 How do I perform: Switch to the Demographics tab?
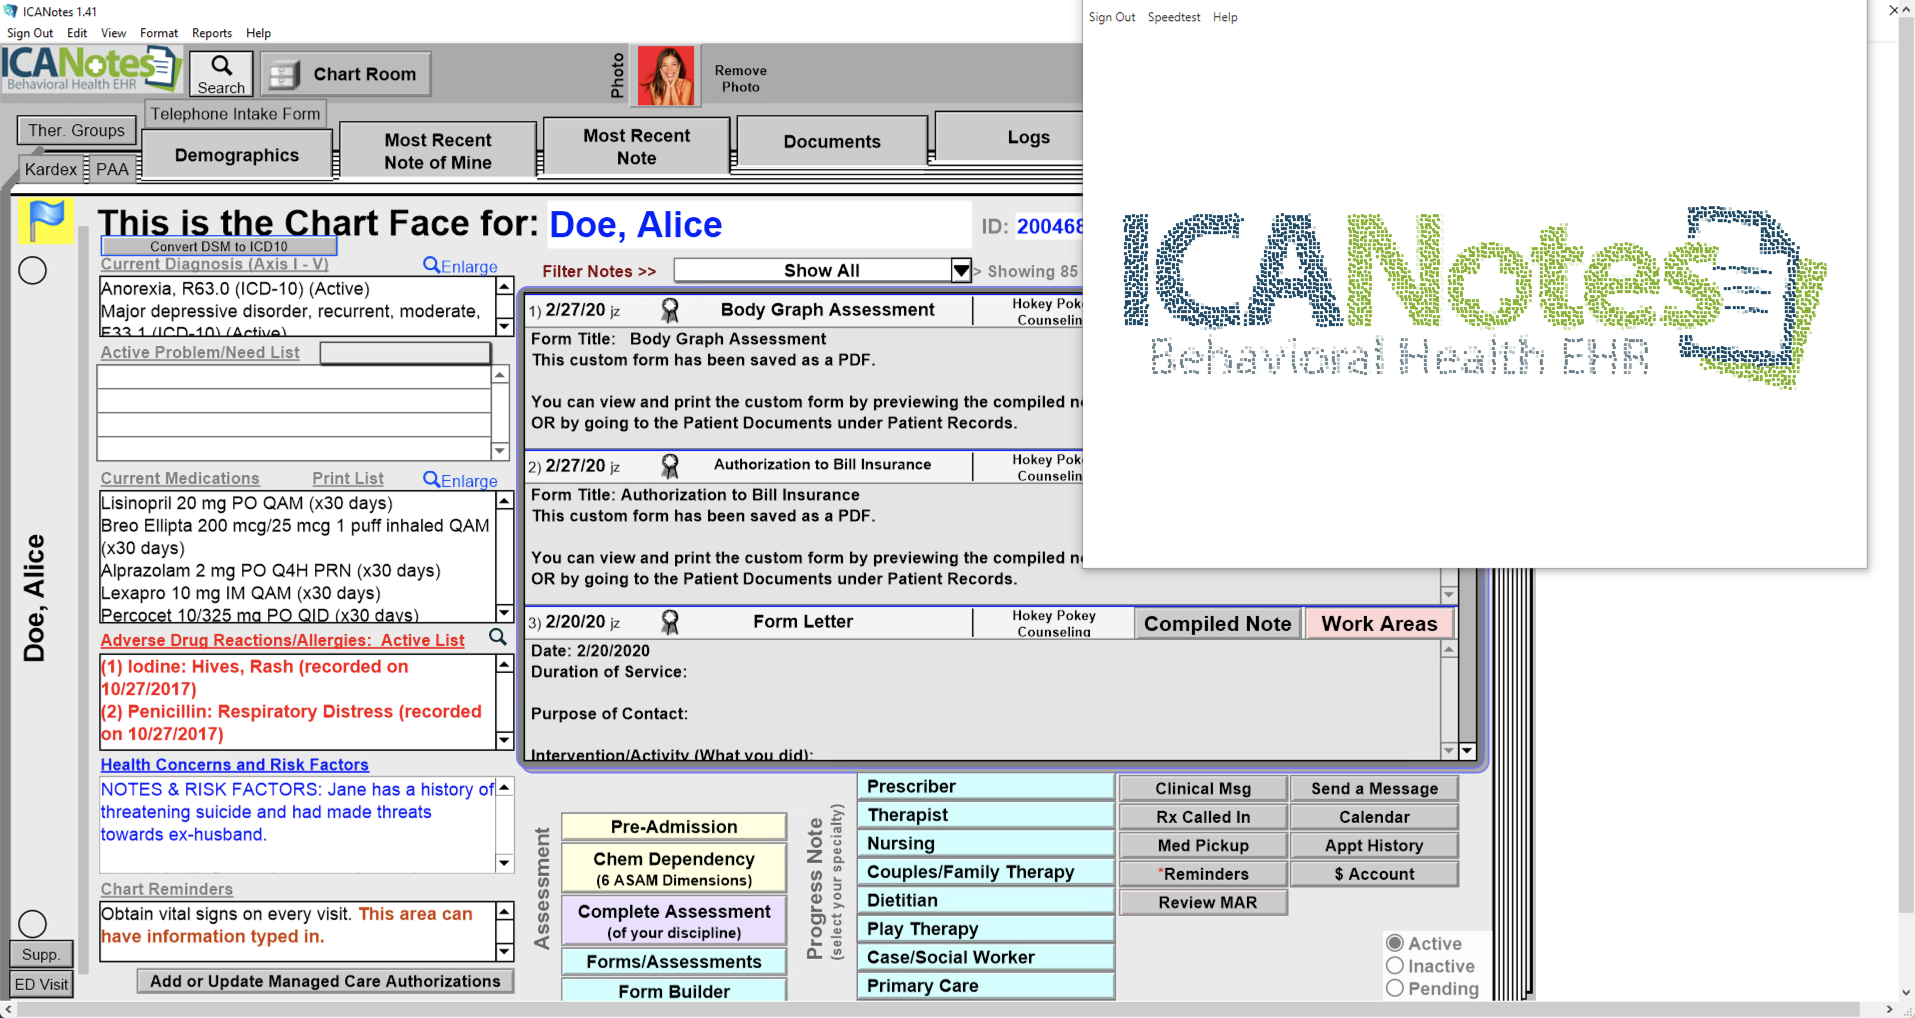point(237,155)
